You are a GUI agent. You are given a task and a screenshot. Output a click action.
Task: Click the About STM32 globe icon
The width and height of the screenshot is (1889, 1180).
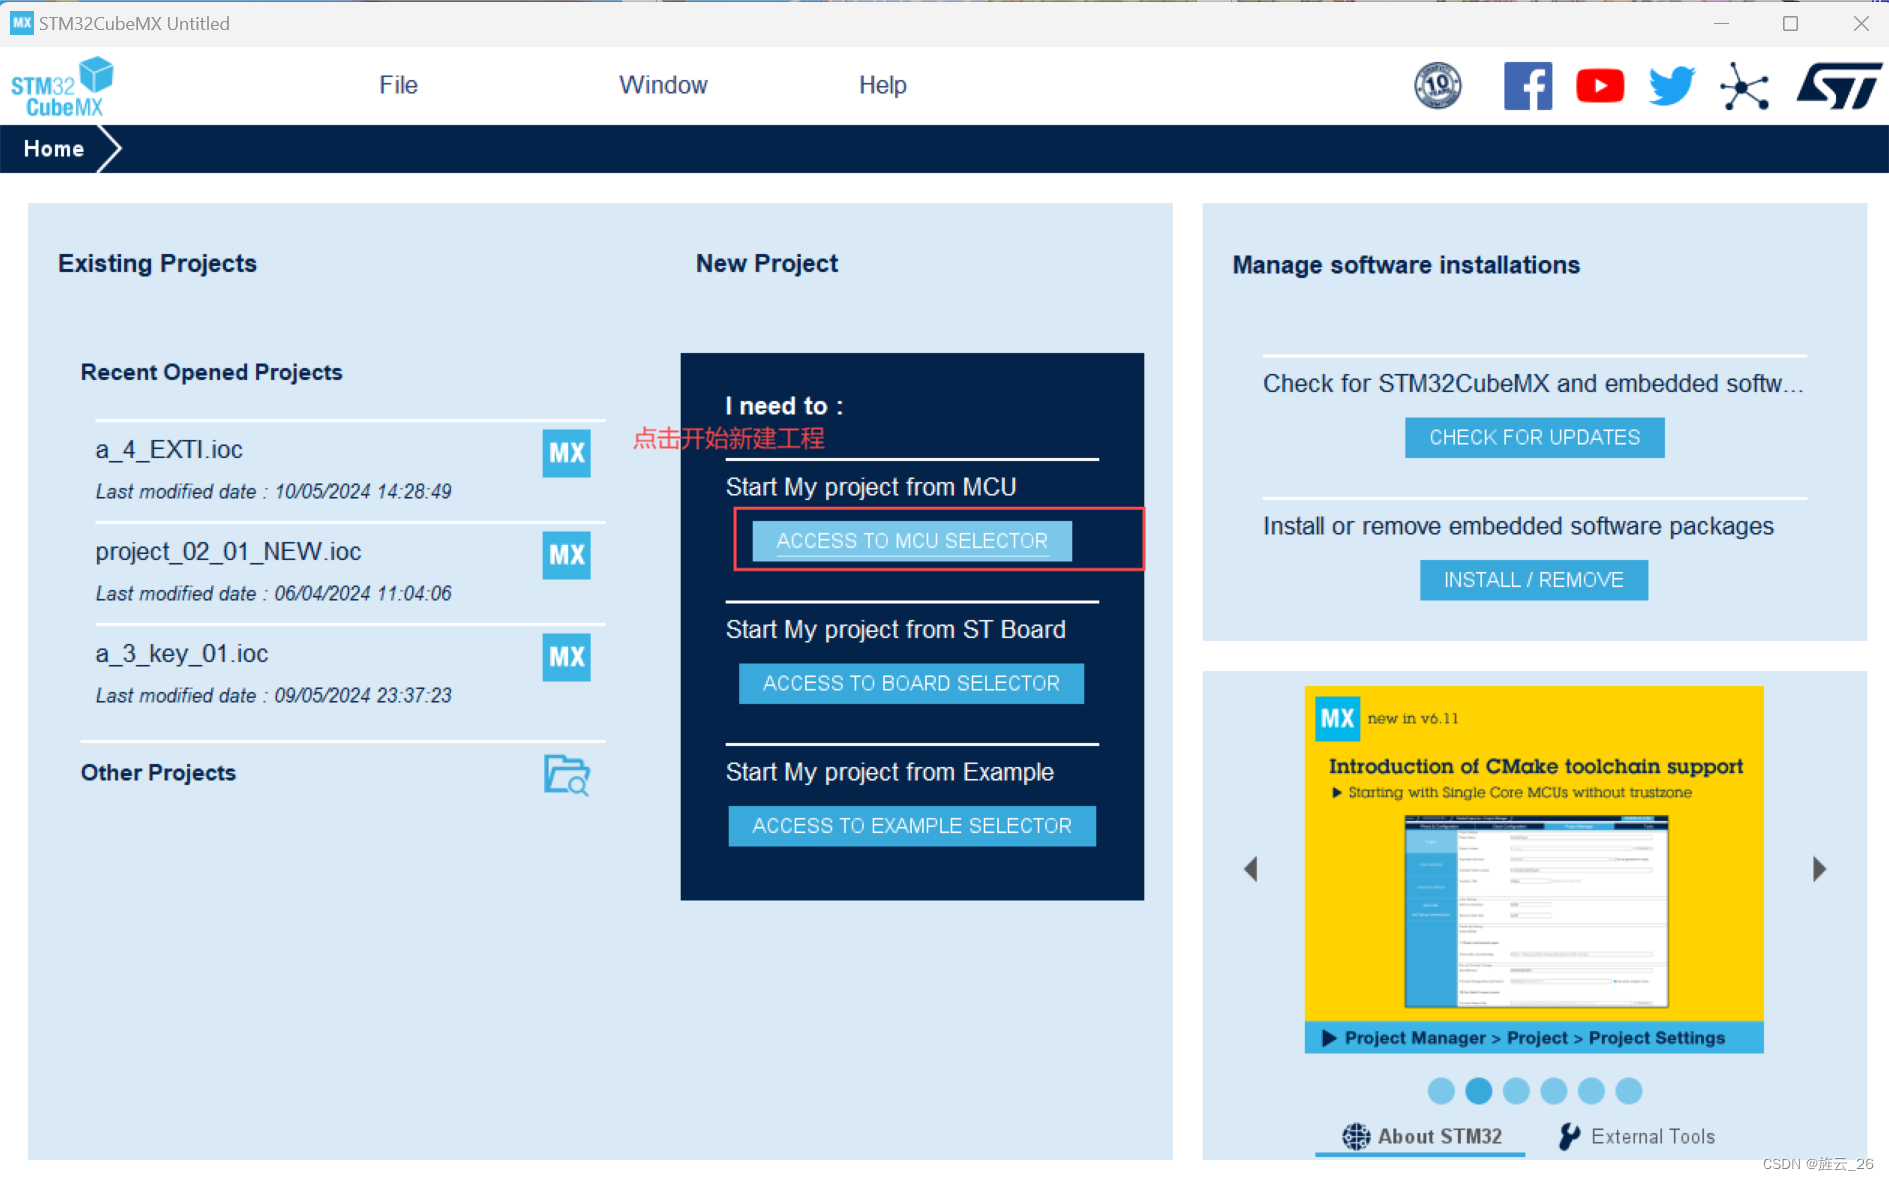1356,1136
